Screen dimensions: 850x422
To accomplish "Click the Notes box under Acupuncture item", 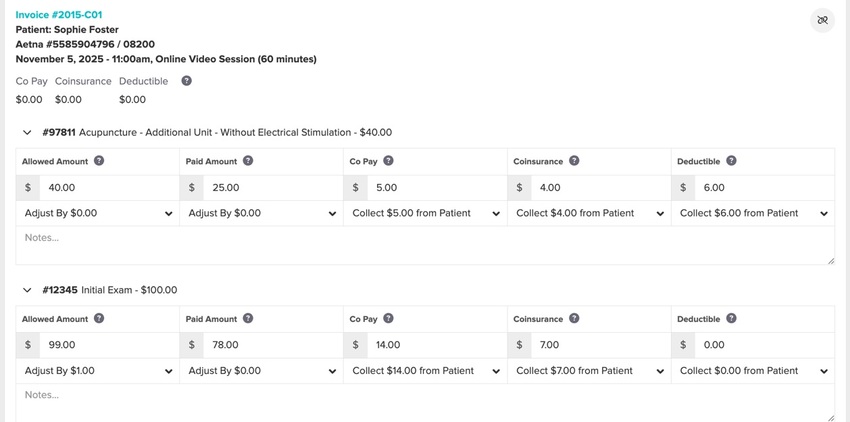I will coord(426,245).
